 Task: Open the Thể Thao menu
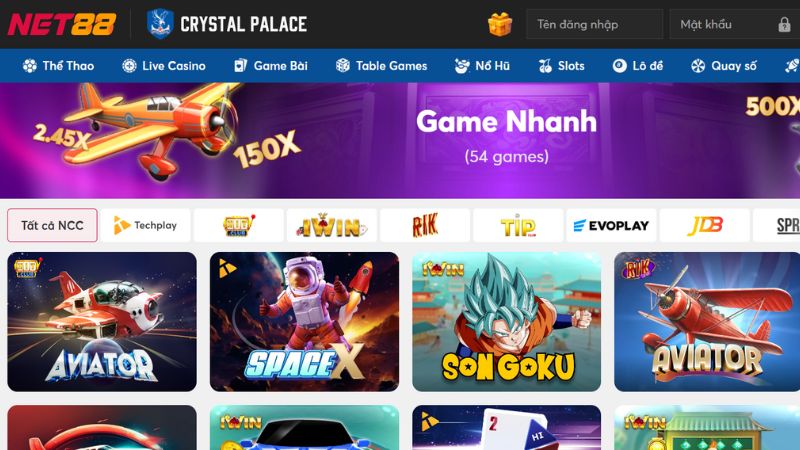point(58,66)
